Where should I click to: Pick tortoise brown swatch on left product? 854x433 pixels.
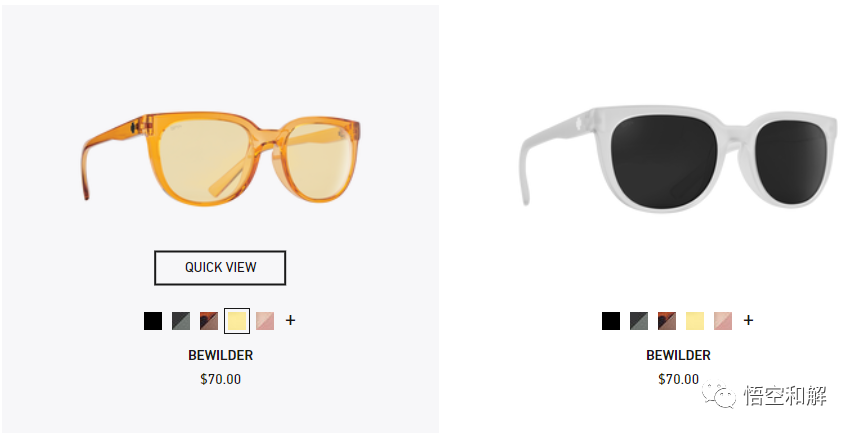click(209, 321)
